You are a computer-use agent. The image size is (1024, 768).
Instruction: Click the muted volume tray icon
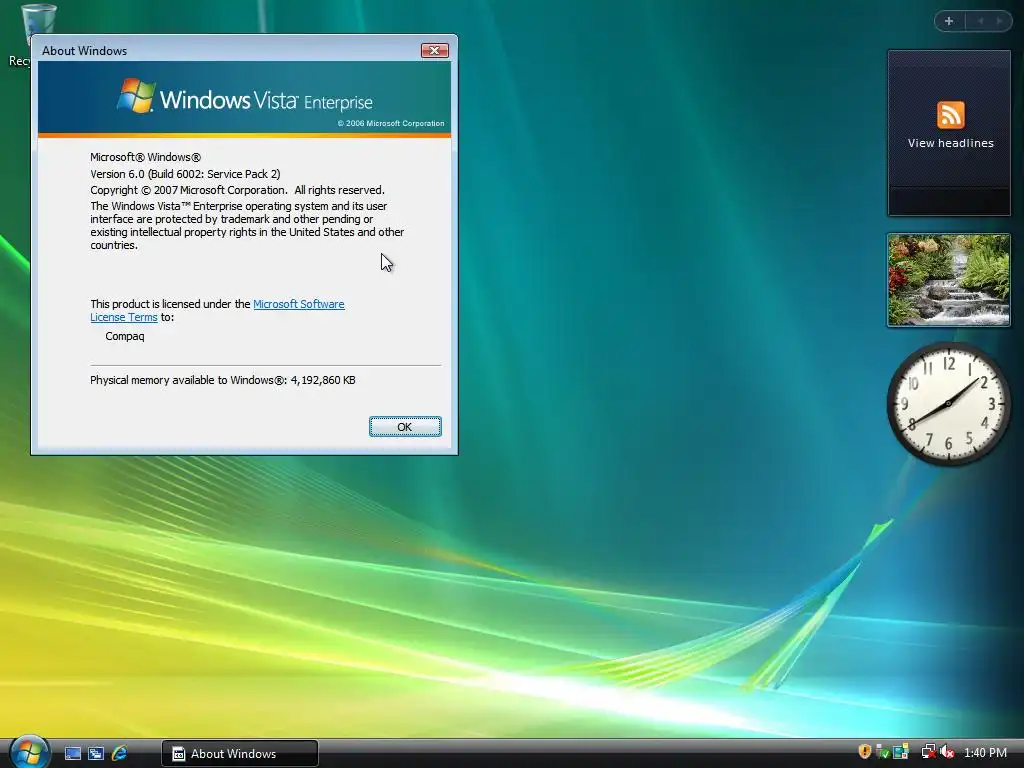point(947,752)
